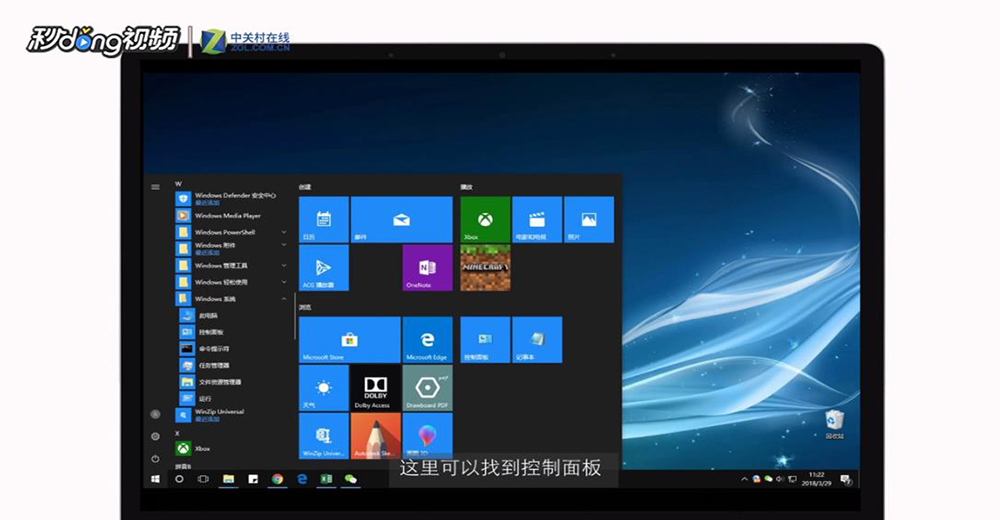Open the Microsoft Store tile
Screen dimensions: 1000x520
(349, 339)
